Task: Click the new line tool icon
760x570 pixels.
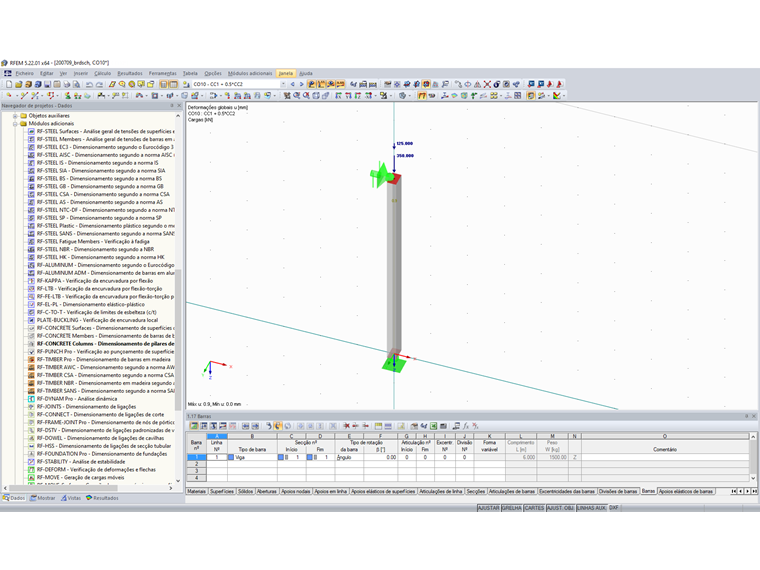Action: [x=23, y=96]
